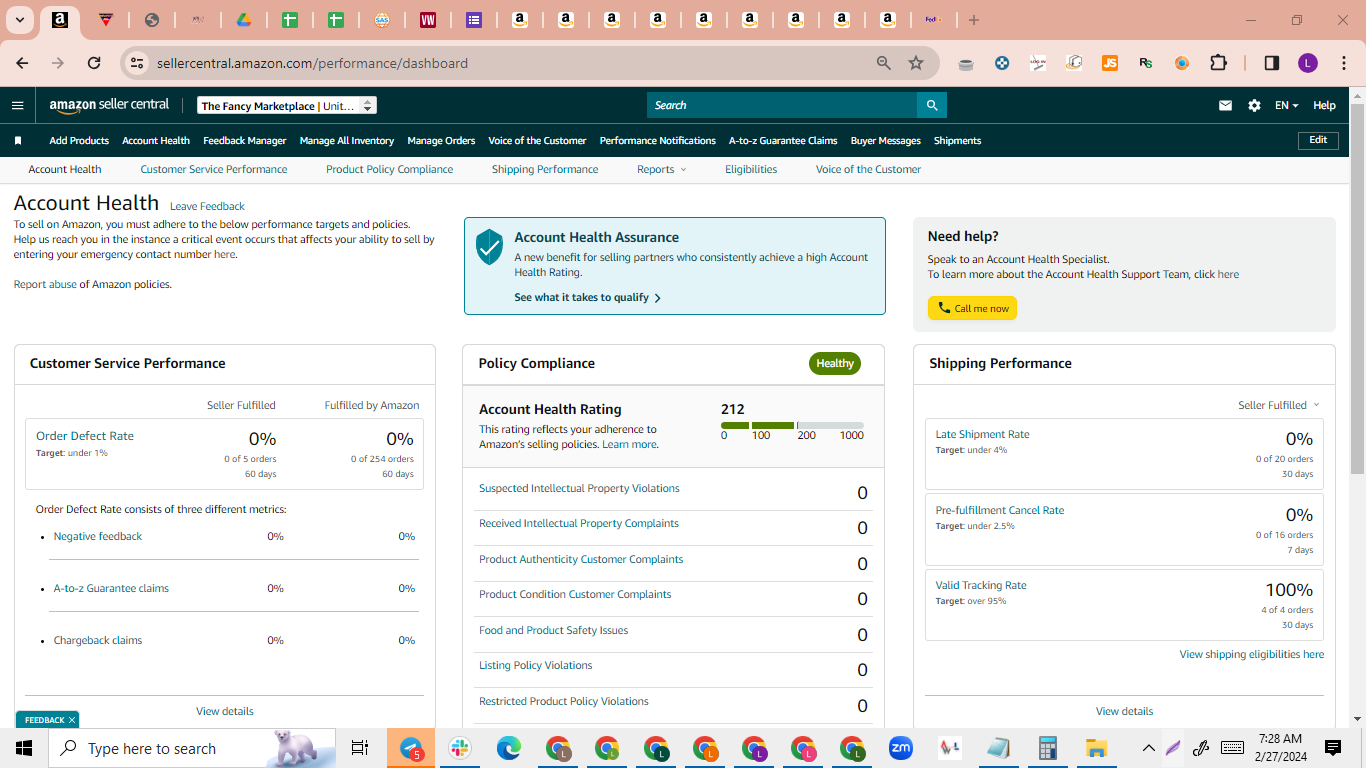This screenshot has height=768, width=1366.
Task: Click the Account Health Rating progress bar
Action: point(792,425)
